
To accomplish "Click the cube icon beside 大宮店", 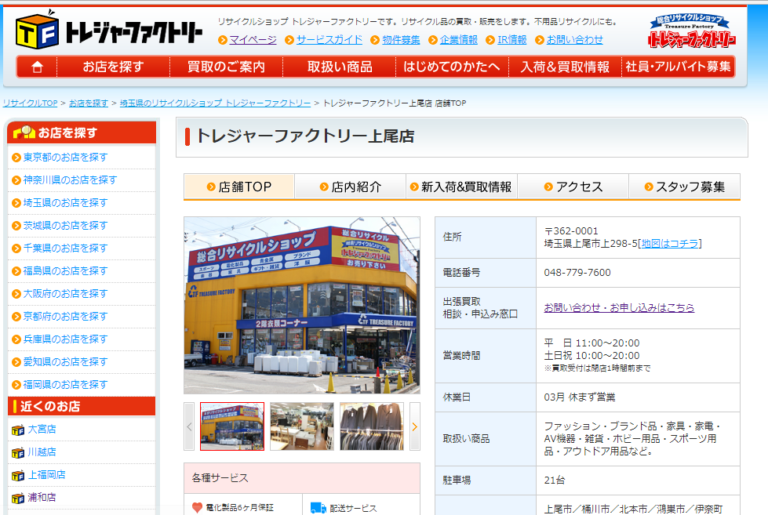I will [x=18, y=430].
